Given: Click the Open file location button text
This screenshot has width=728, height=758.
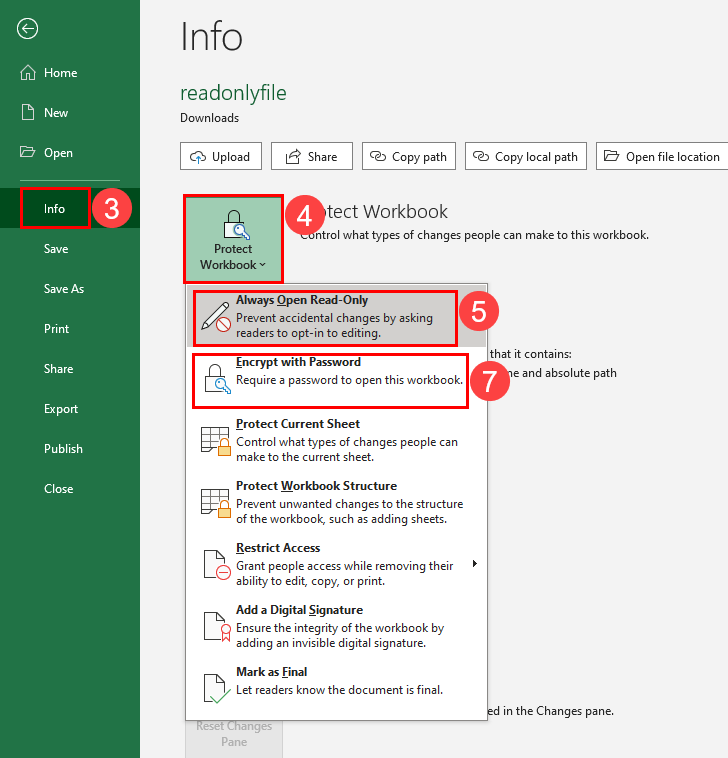Looking at the screenshot, I should tap(672, 157).
